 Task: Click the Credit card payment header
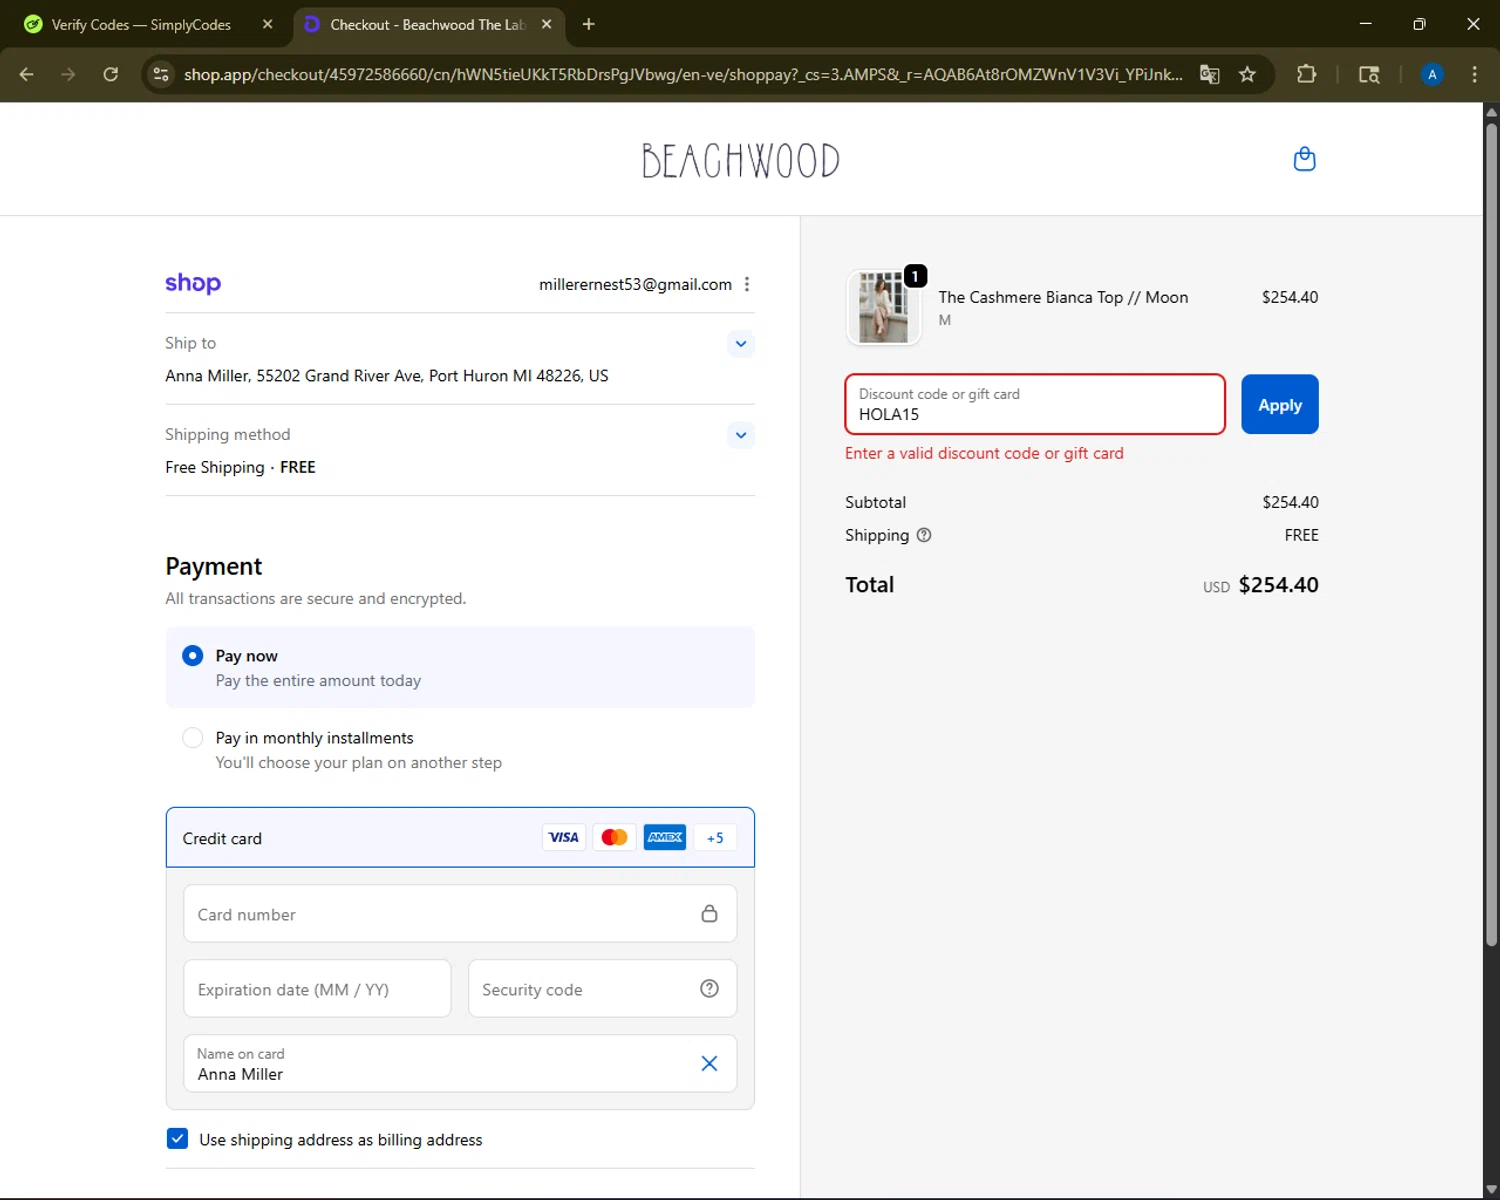pos(460,837)
